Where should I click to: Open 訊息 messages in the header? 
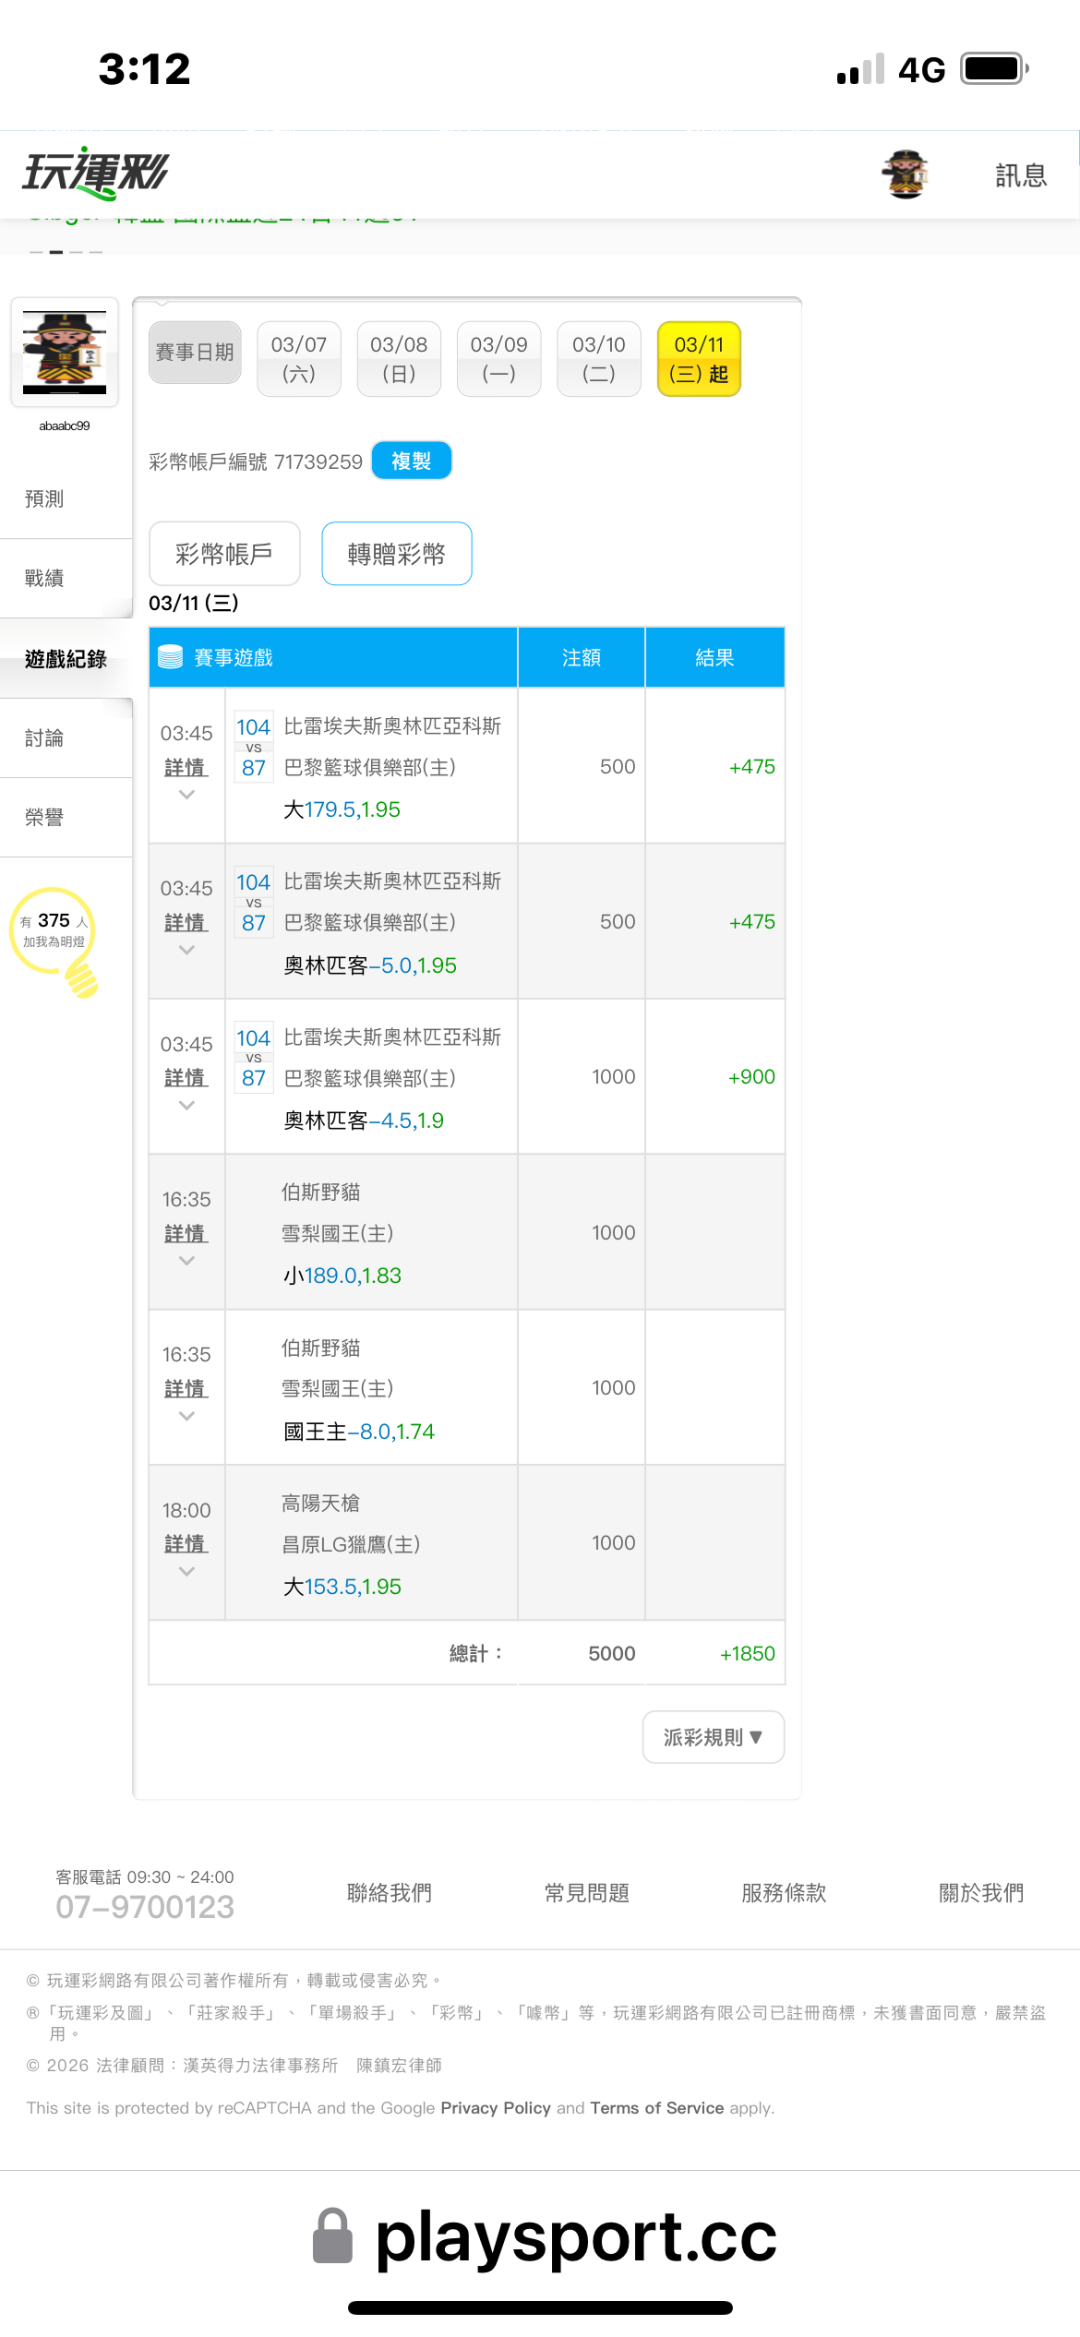(1020, 175)
